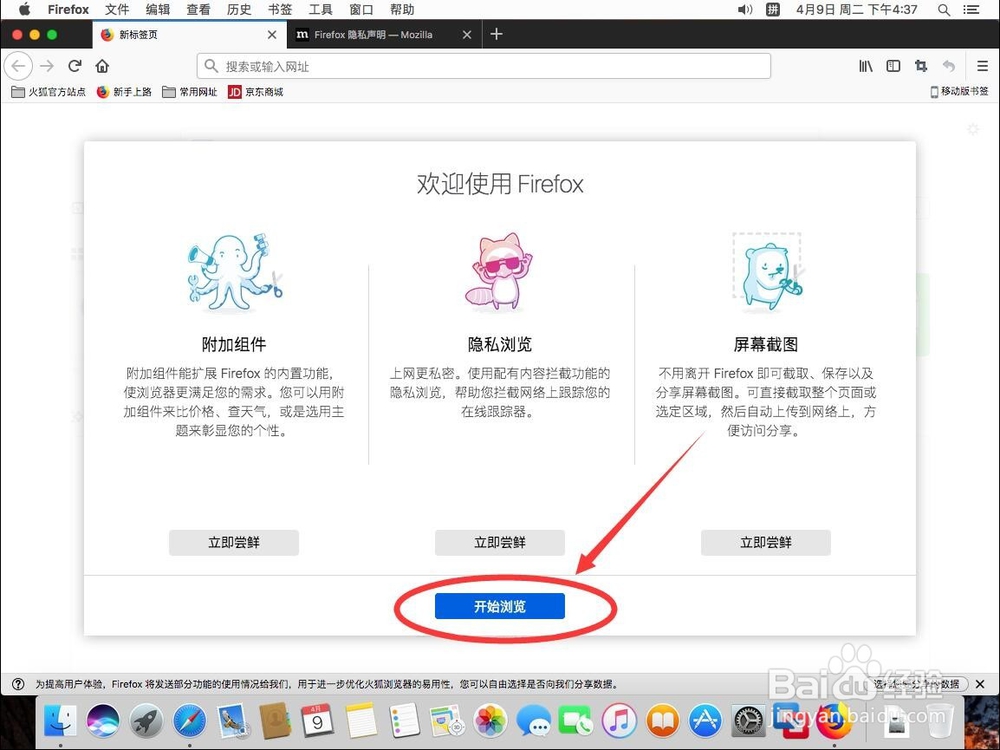The image size is (1000, 750).
Task: Reload the current page
Action: coord(75,66)
